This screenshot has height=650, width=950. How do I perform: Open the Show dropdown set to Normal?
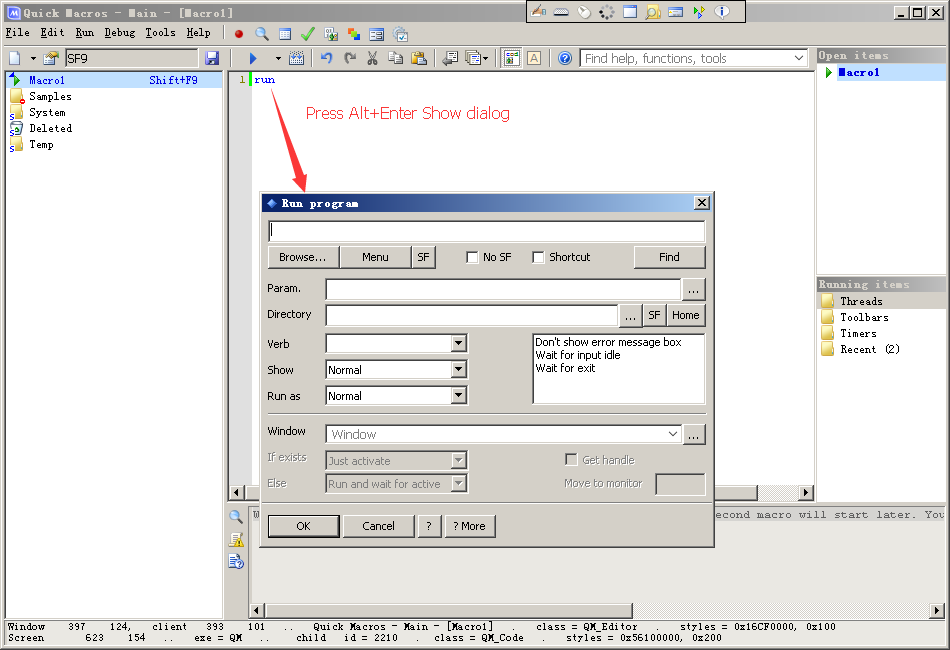click(459, 370)
